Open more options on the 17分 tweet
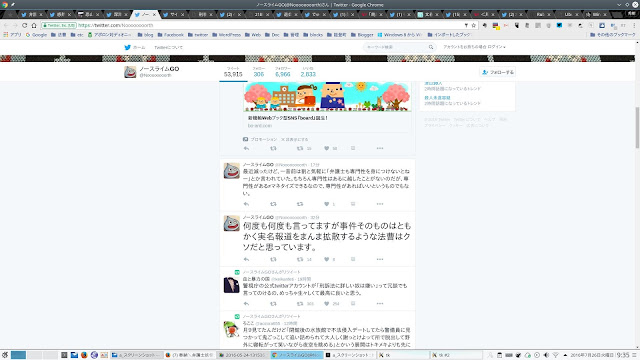The image size is (640, 360). (380, 204)
